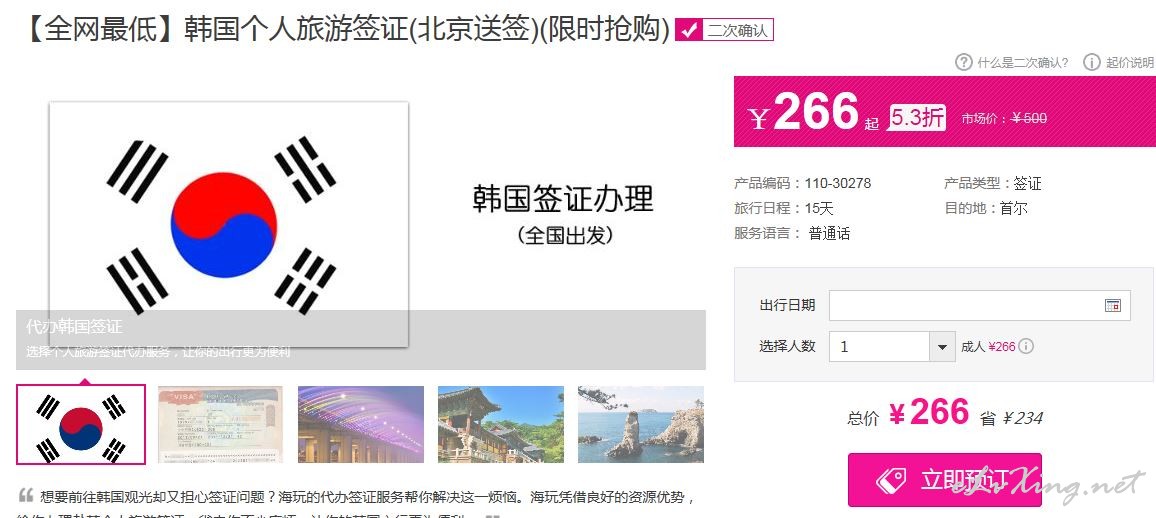Click the info icon beside 起价说明
Image resolution: width=1156 pixels, height=518 pixels.
(1091, 62)
